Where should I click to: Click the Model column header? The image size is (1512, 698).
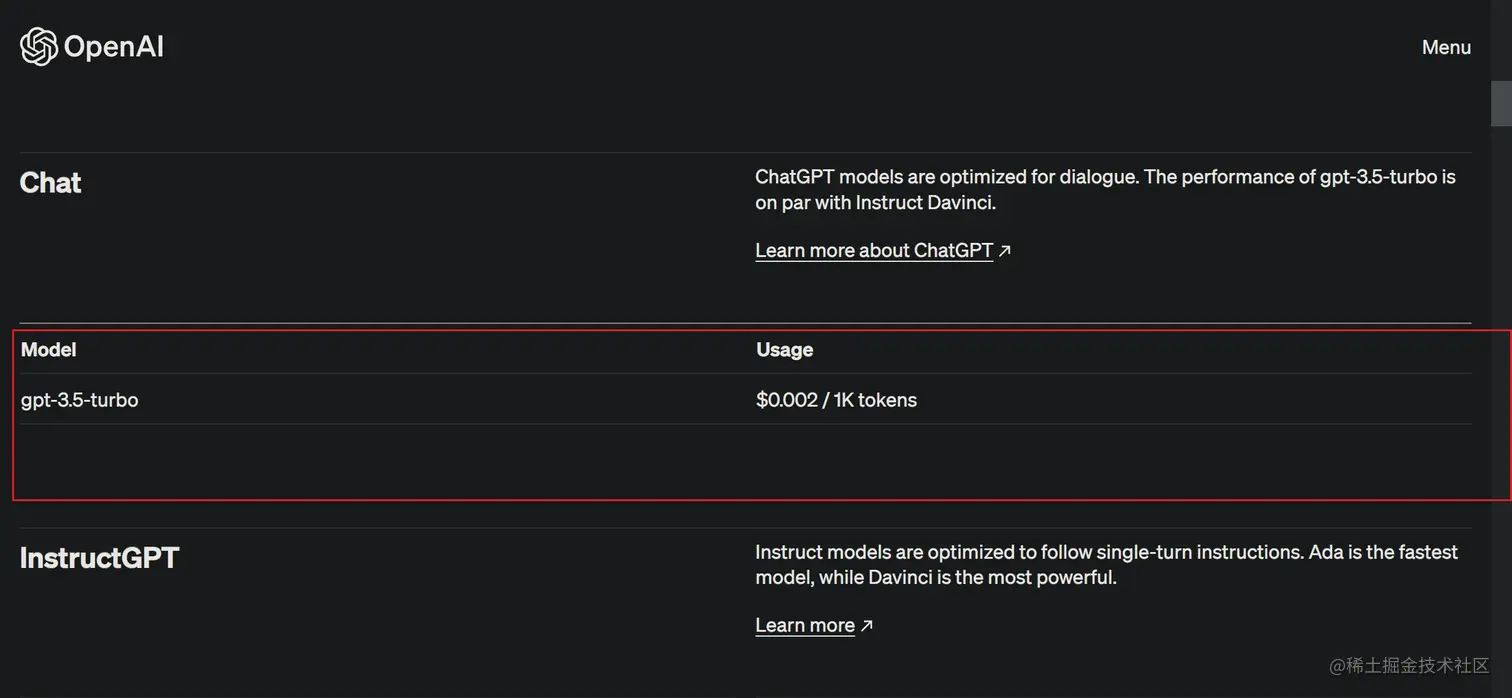point(48,349)
